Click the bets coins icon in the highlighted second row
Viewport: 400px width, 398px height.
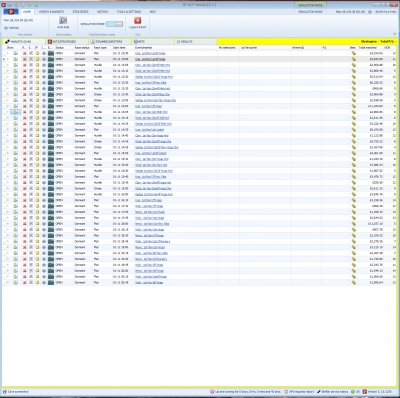point(353,59)
